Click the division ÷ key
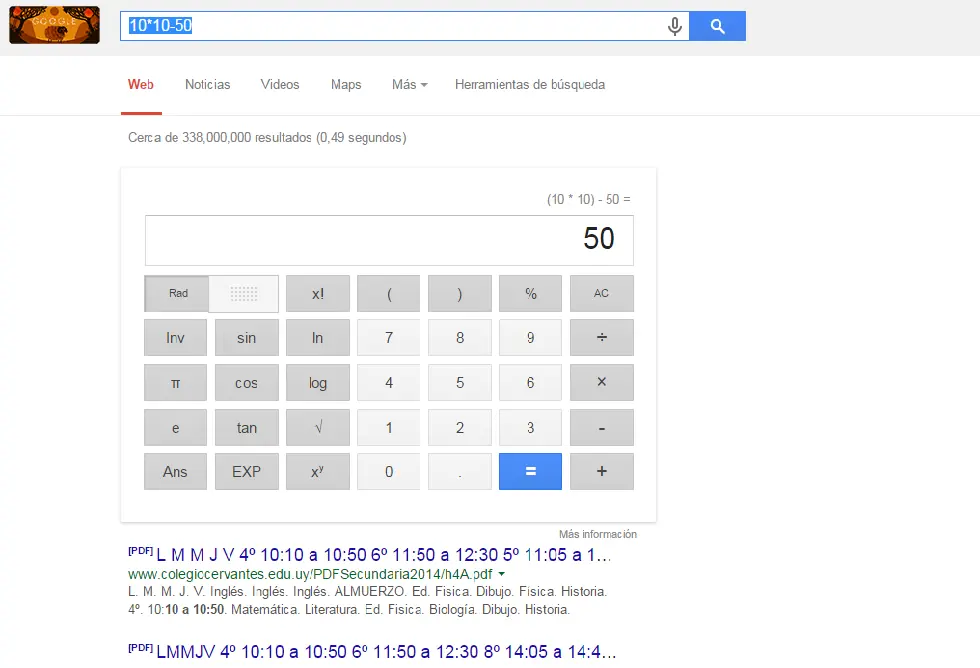 tap(602, 337)
